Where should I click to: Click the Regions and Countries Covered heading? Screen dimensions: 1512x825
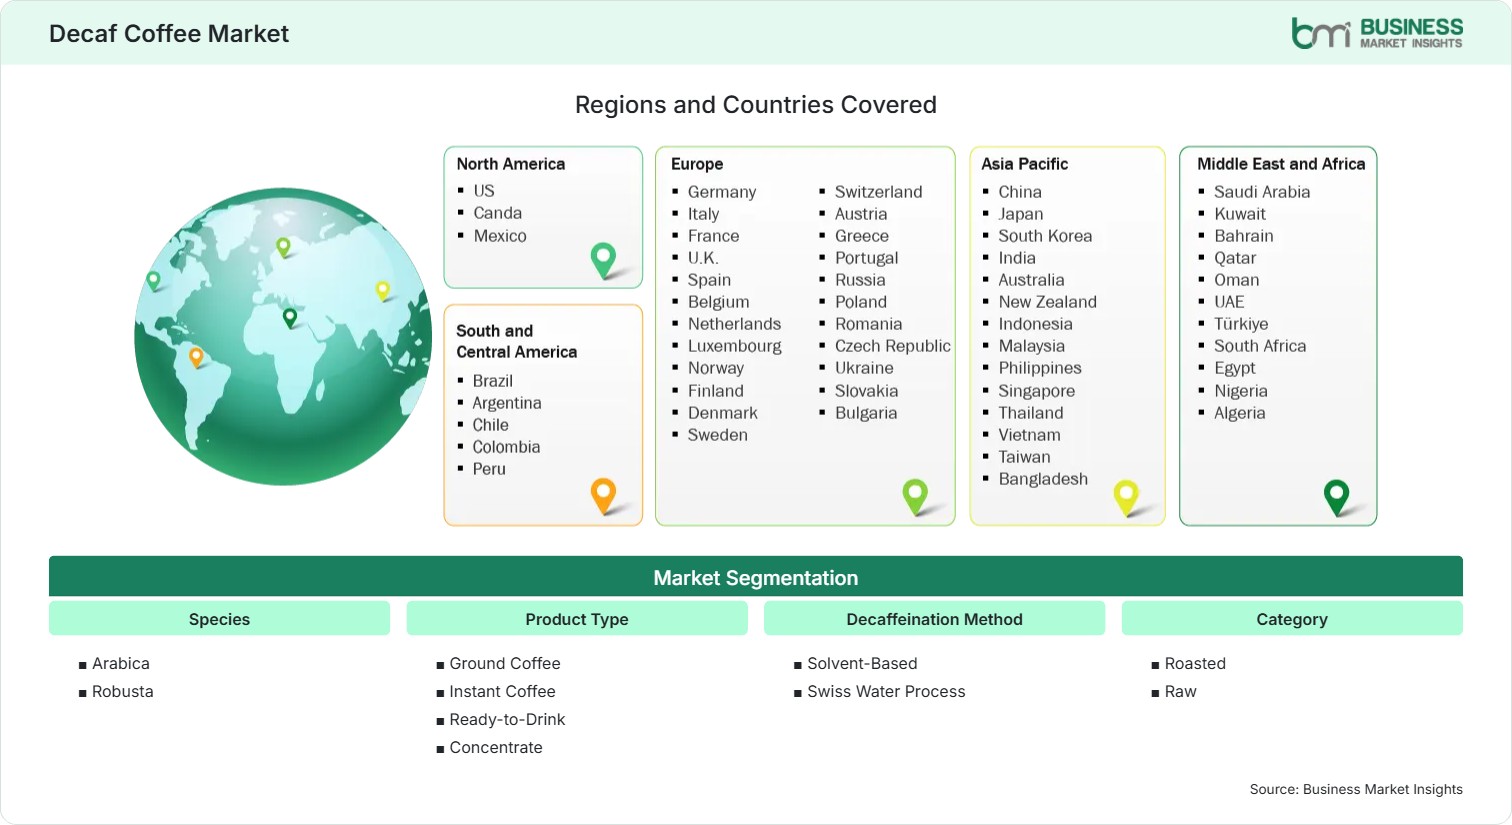(756, 105)
